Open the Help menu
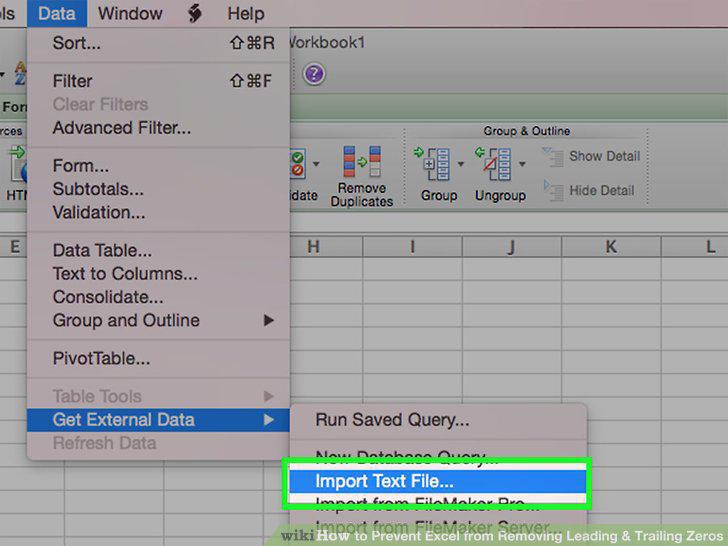The image size is (728, 546). [x=246, y=13]
